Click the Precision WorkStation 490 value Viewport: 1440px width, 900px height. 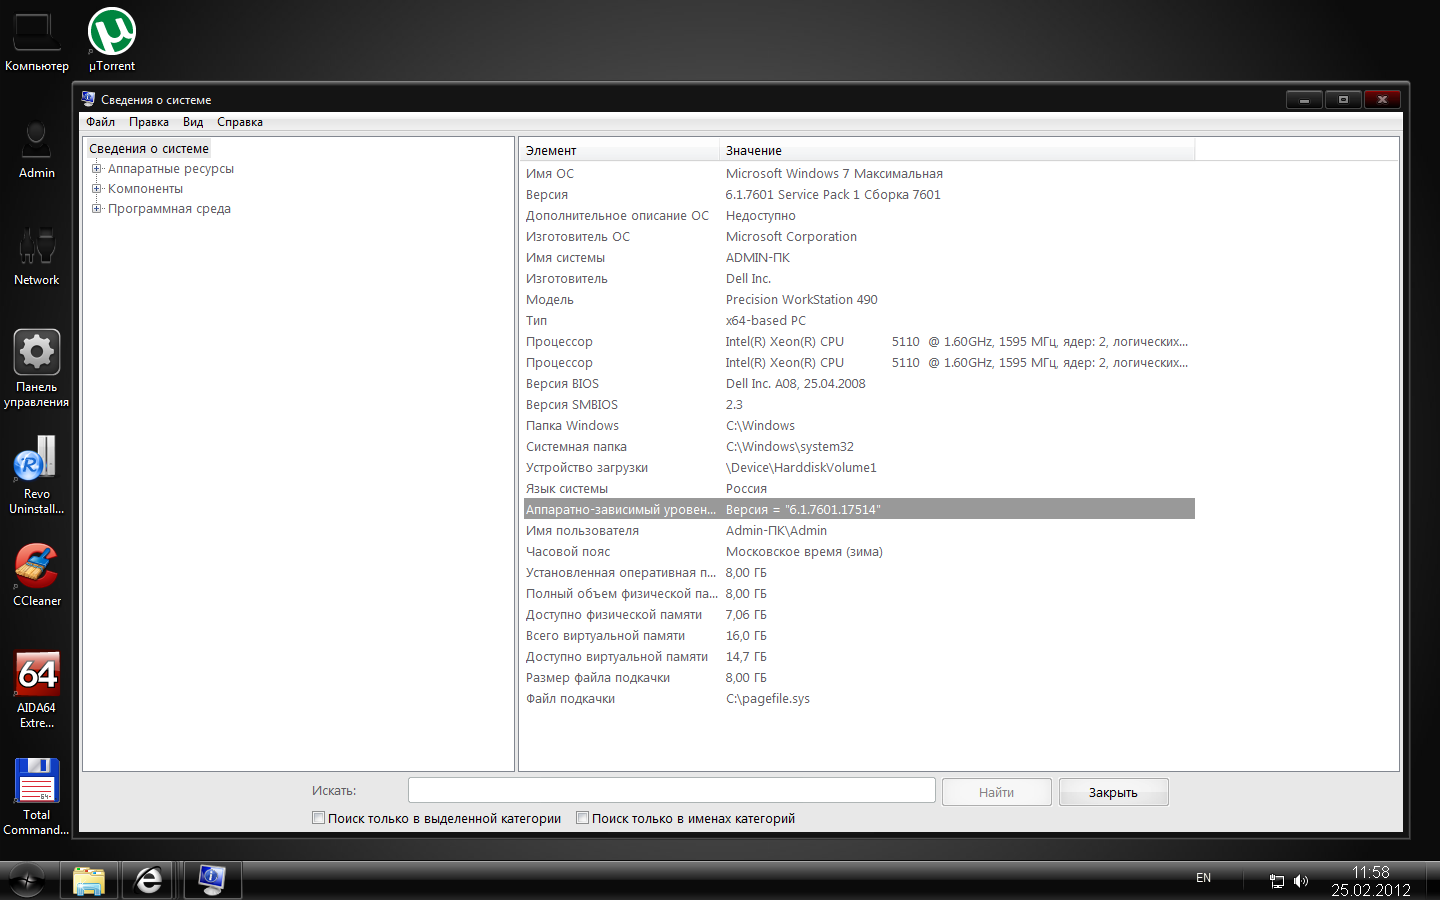(802, 299)
